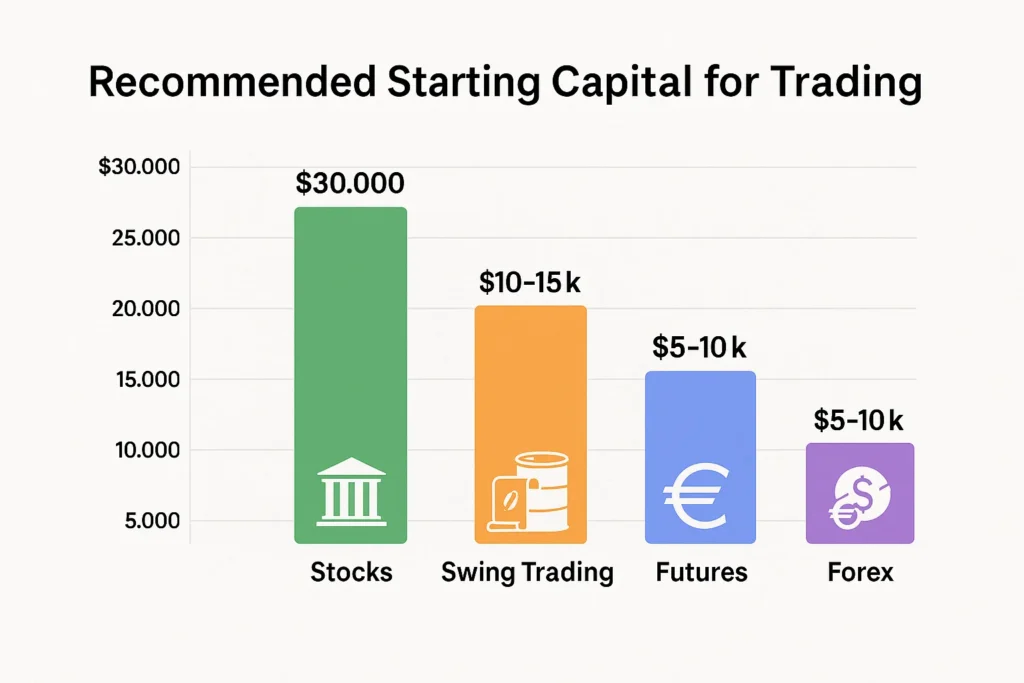
Task: Click the bank building icon in Stocks bar
Action: click(350, 492)
